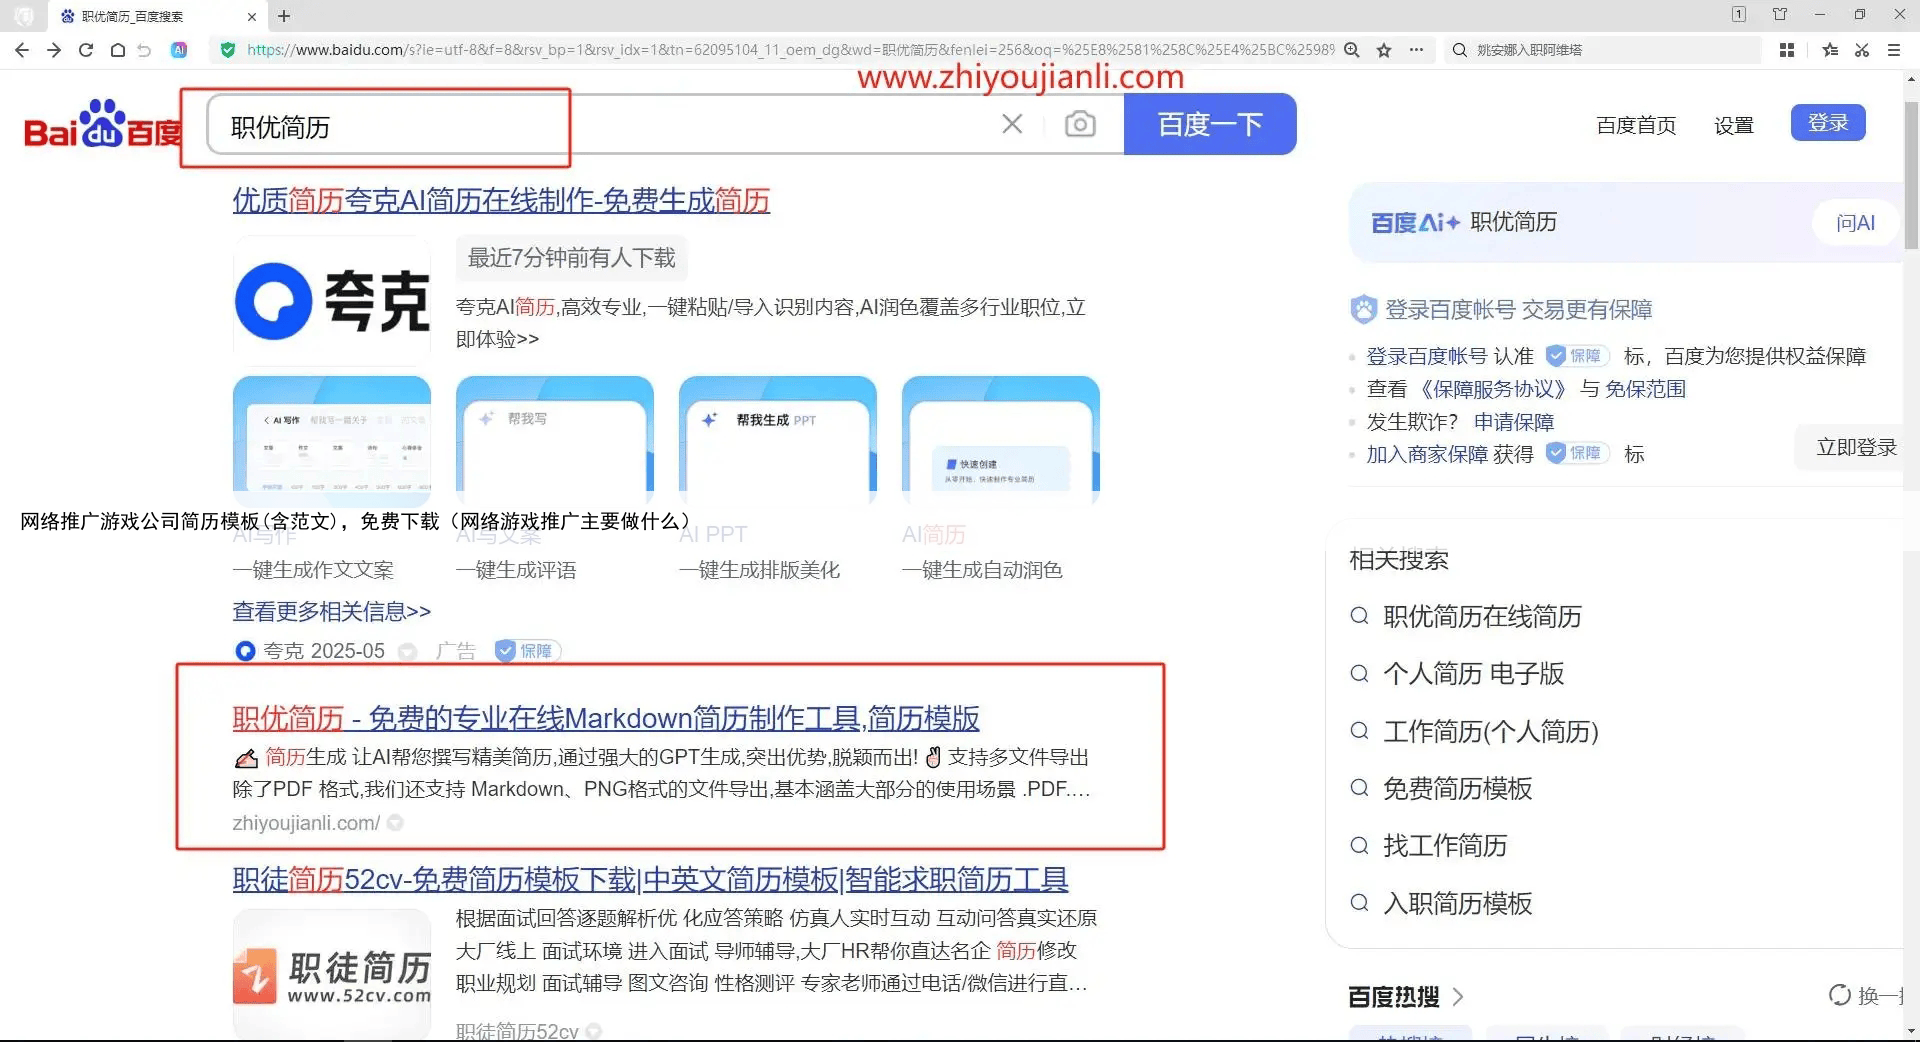This screenshot has width=1920, height=1042.
Task: Clear the Baidu search box text
Action: click(1012, 124)
